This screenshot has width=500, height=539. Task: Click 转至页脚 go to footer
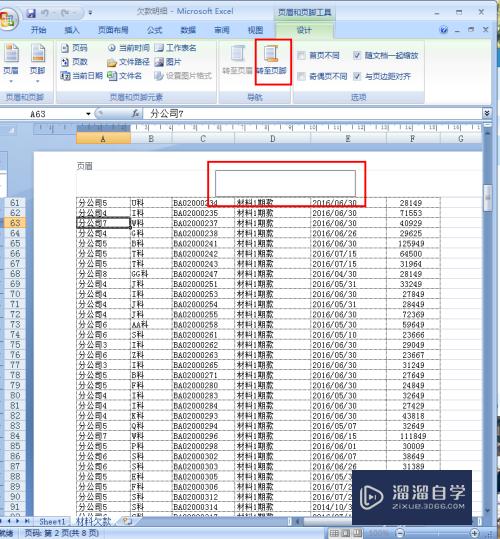pyautogui.click(x=272, y=60)
